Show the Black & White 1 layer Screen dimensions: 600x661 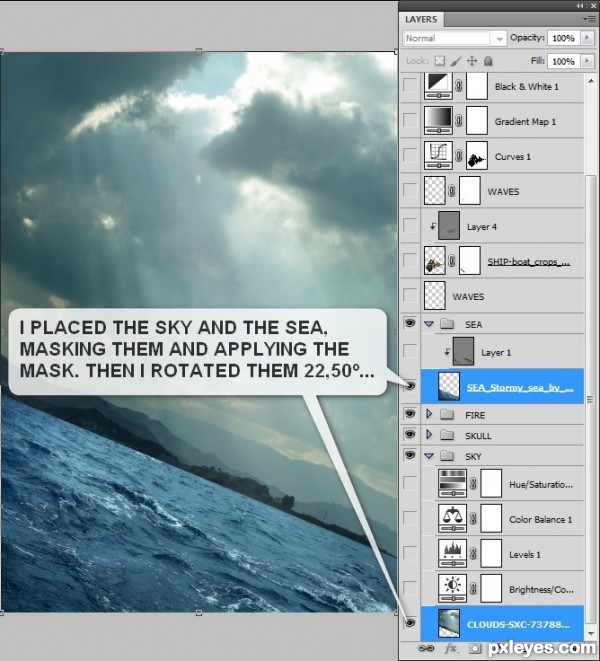(x=410, y=86)
